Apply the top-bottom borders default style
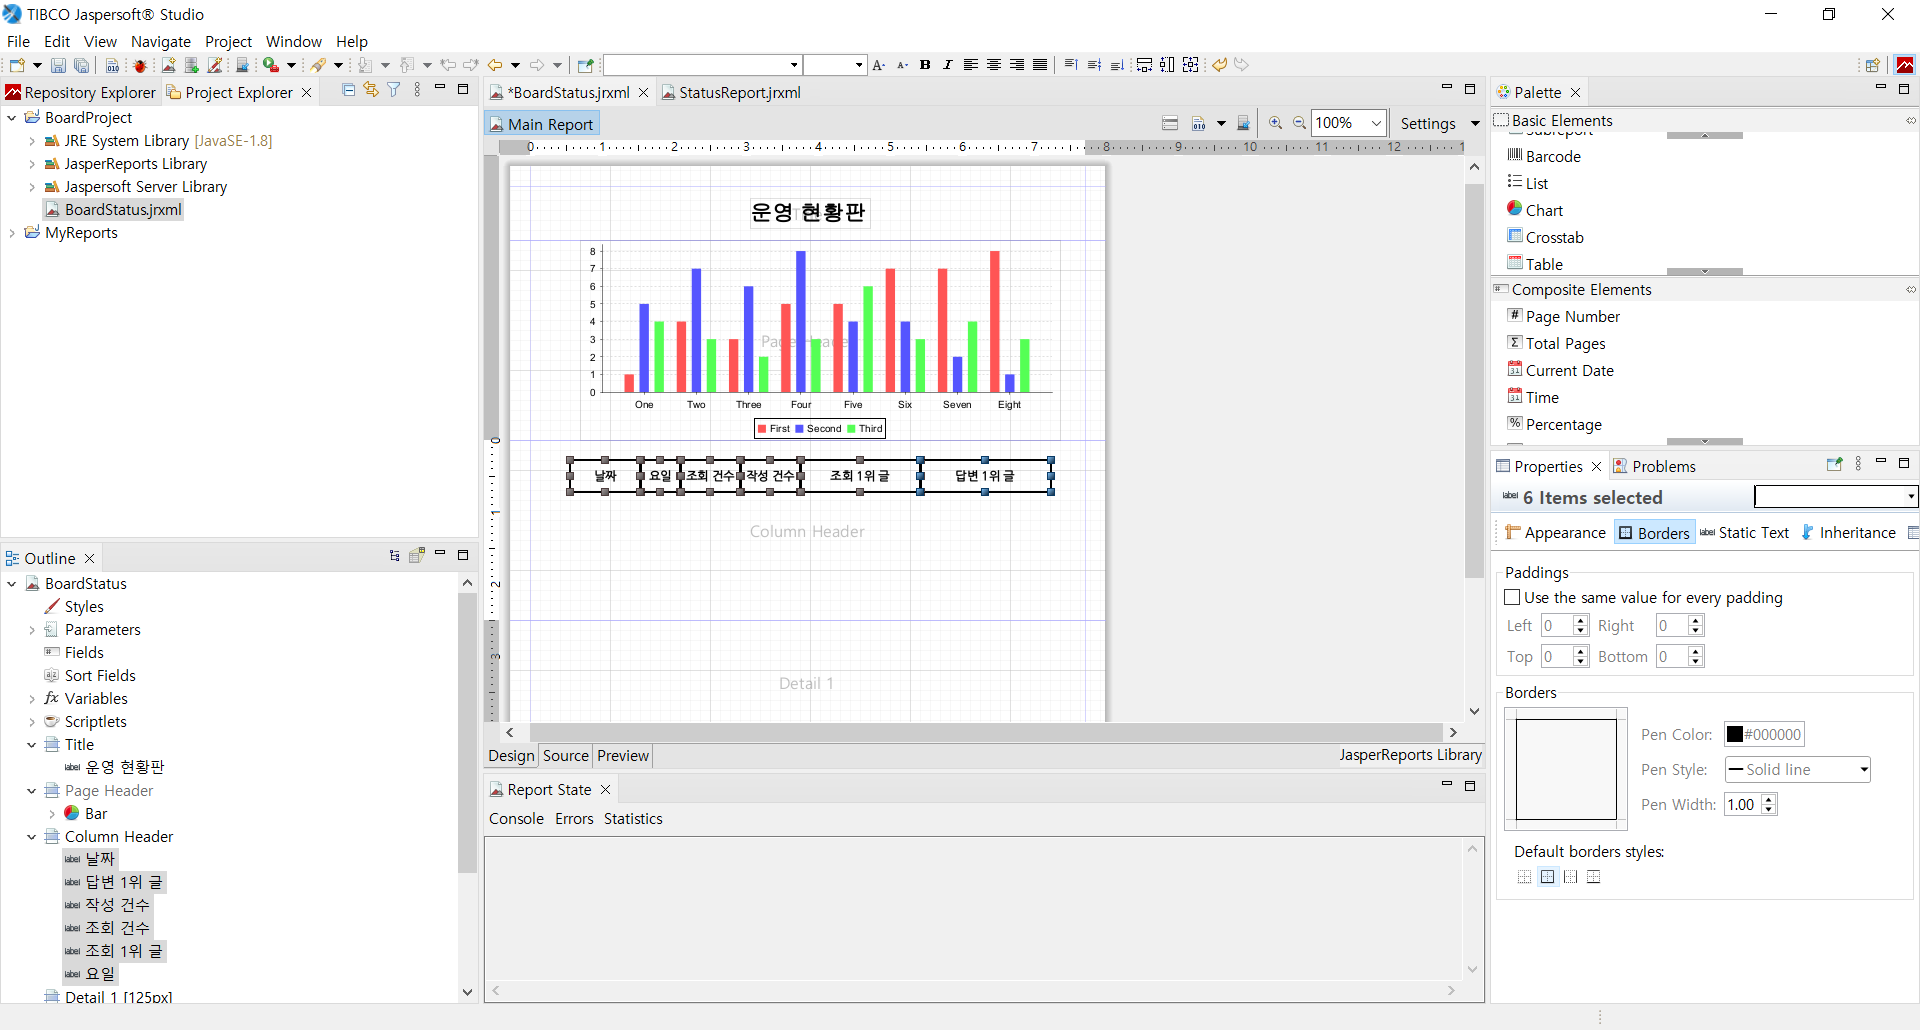 click(1593, 877)
